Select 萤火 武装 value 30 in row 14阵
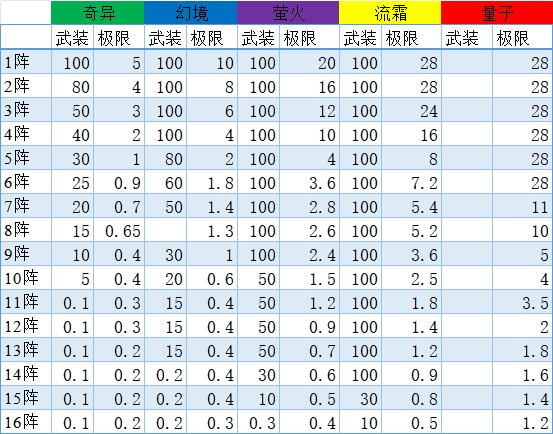This screenshot has width=553, height=434. [259, 374]
